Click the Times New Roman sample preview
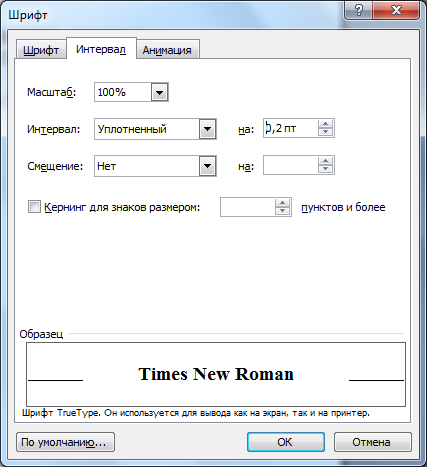Viewport: 427px width, 467px height. 216,374
